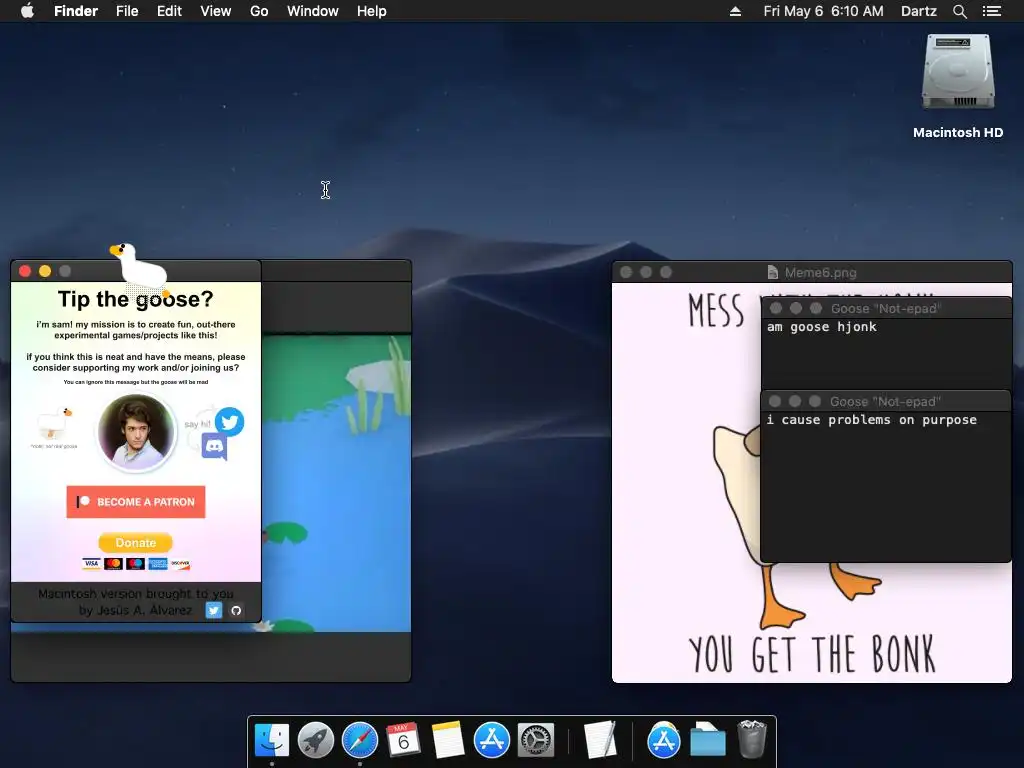Click Sam's circular profile photo
Image resolution: width=1024 pixels, height=768 pixels.
point(136,432)
